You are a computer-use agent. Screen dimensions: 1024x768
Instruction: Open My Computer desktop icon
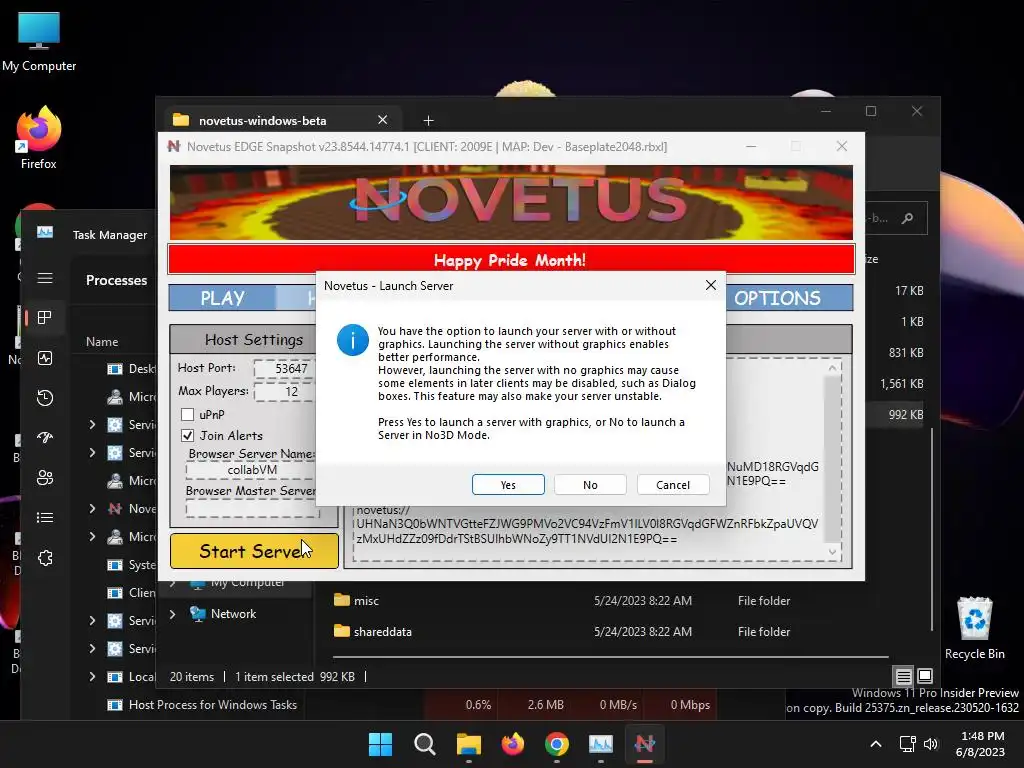(39, 41)
